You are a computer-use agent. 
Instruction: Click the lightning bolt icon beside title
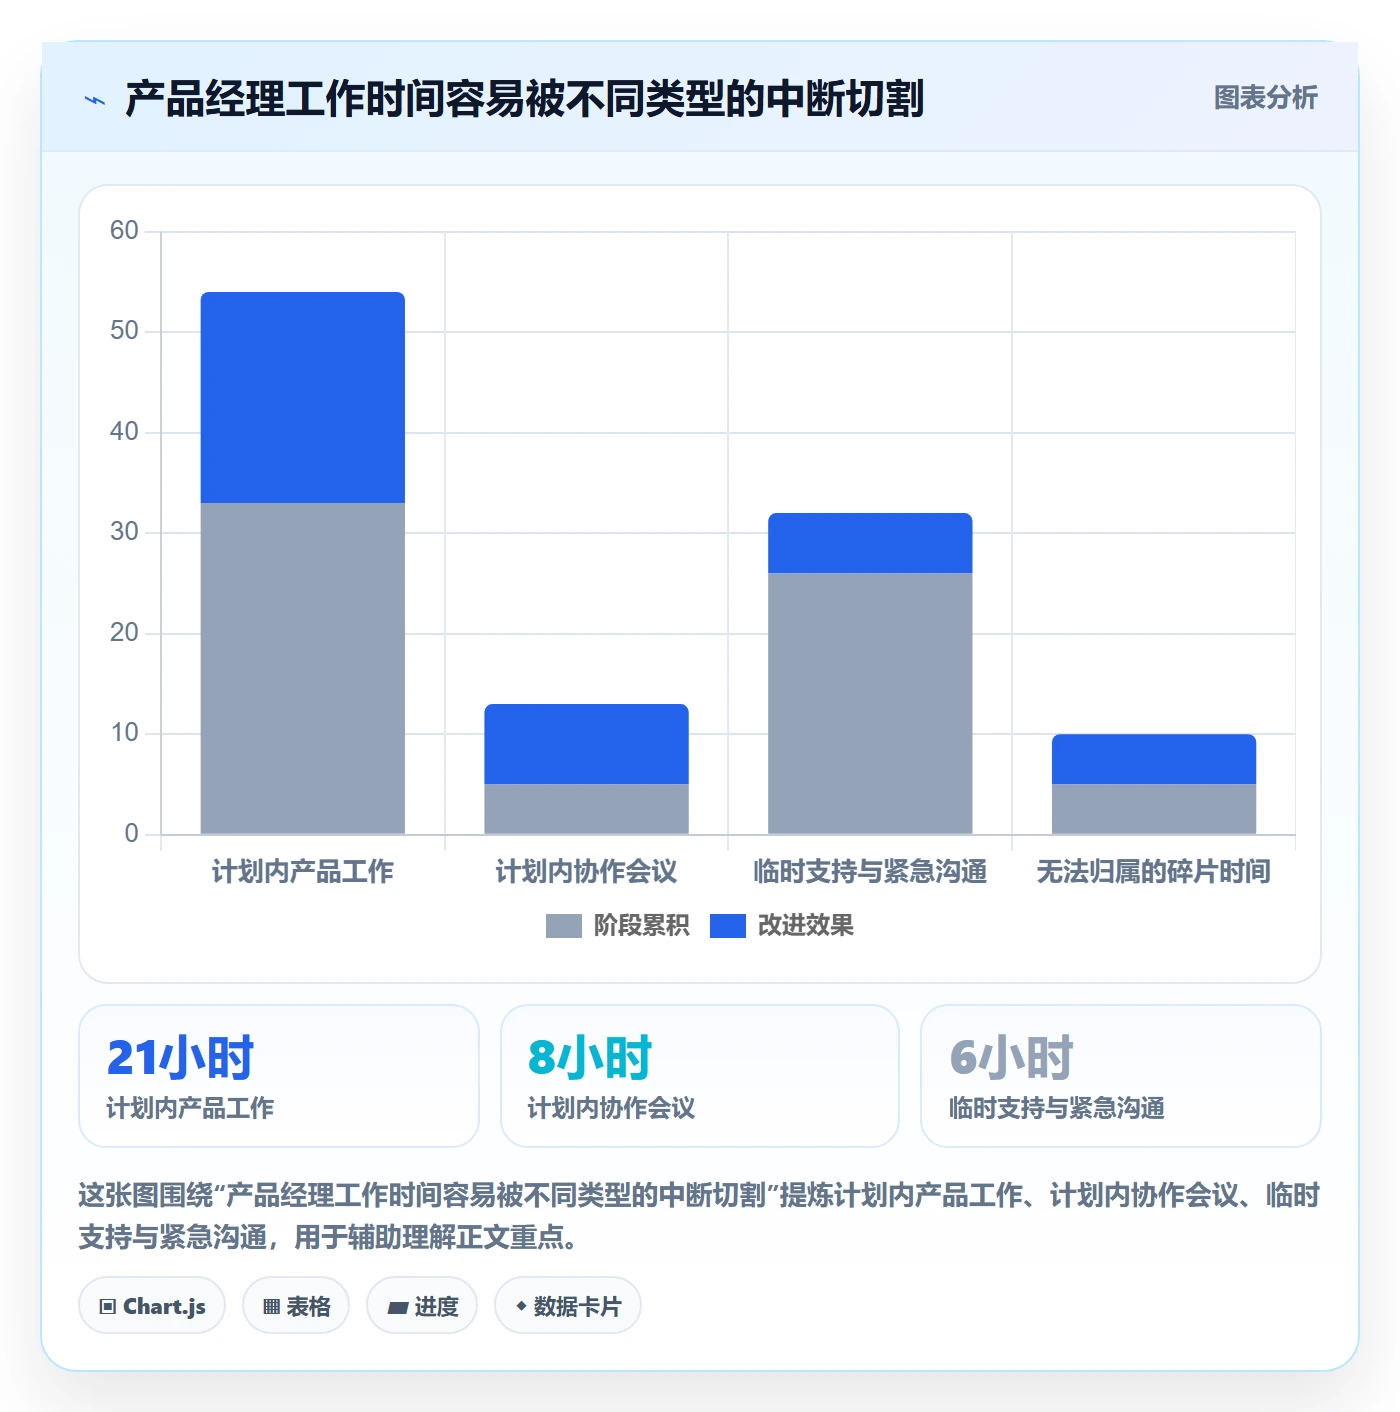(95, 100)
